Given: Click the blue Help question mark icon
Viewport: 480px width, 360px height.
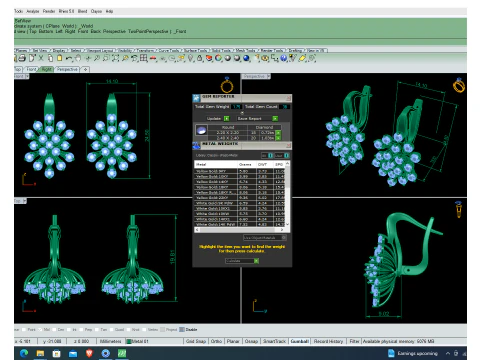Looking at the screenshot, I should pos(284,58).
